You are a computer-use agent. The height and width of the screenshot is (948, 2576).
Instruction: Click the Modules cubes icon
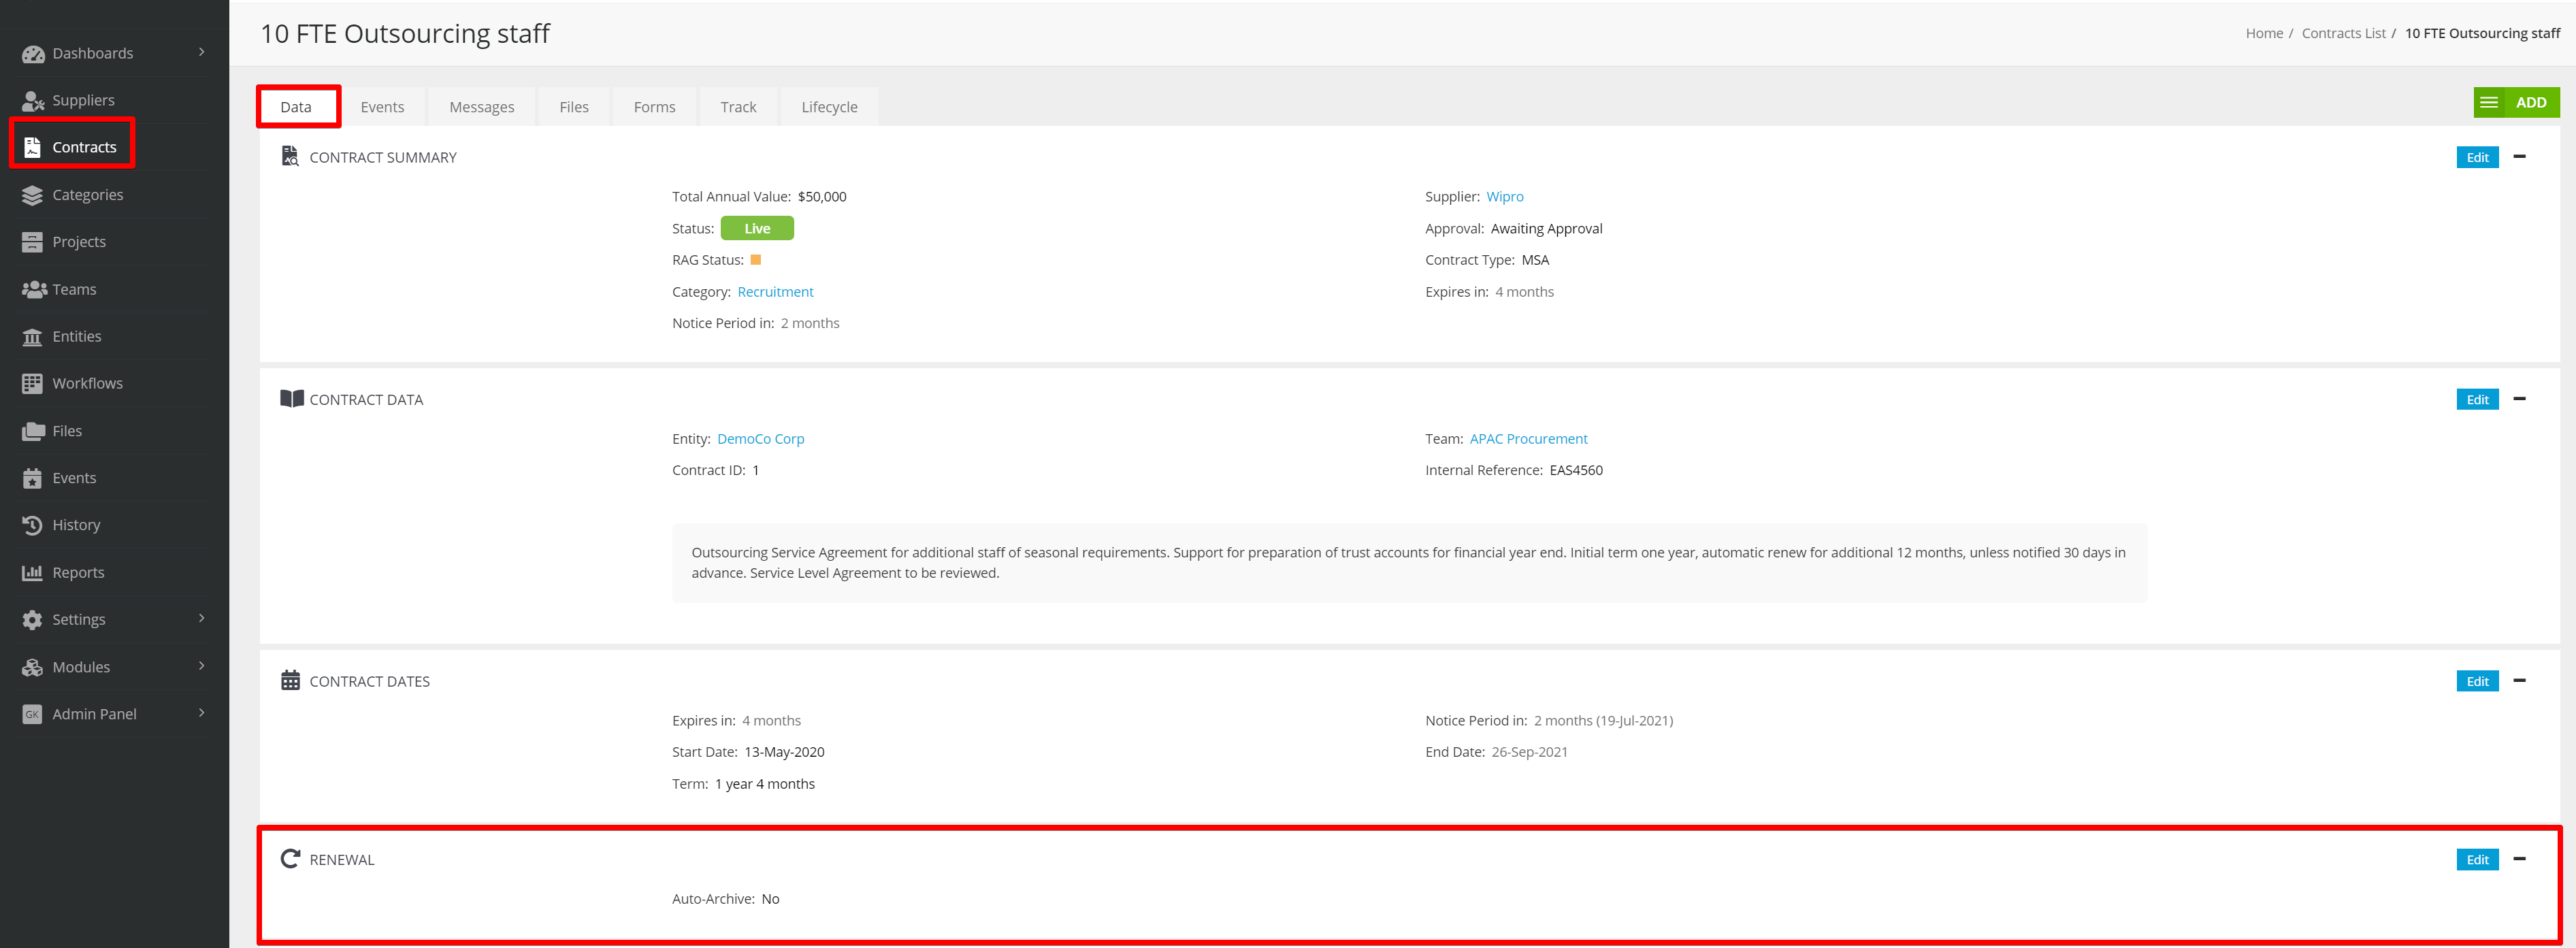[33, 667]
